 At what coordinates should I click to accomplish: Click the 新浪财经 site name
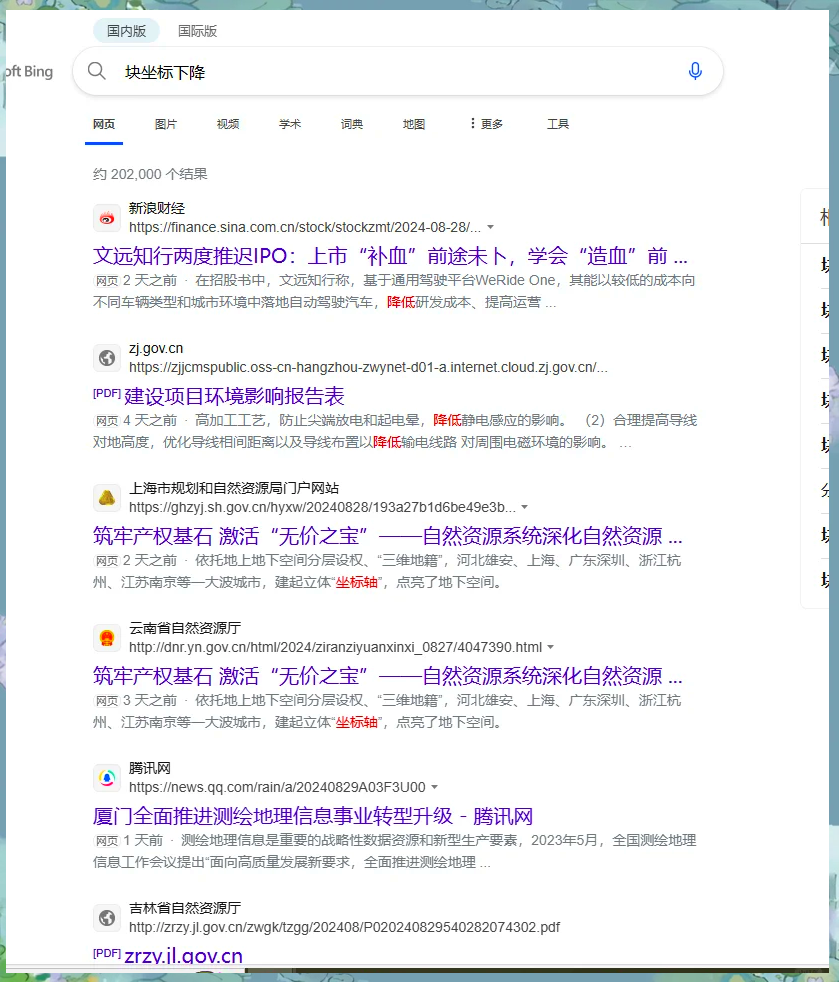[157, 208]
